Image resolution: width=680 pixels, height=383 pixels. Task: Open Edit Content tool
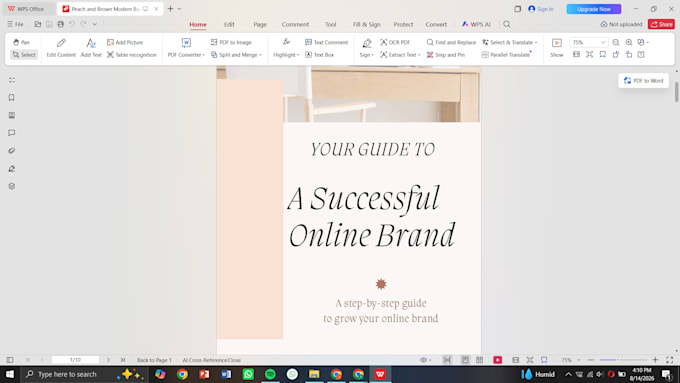pyautogui.click(x=61, y=48)
